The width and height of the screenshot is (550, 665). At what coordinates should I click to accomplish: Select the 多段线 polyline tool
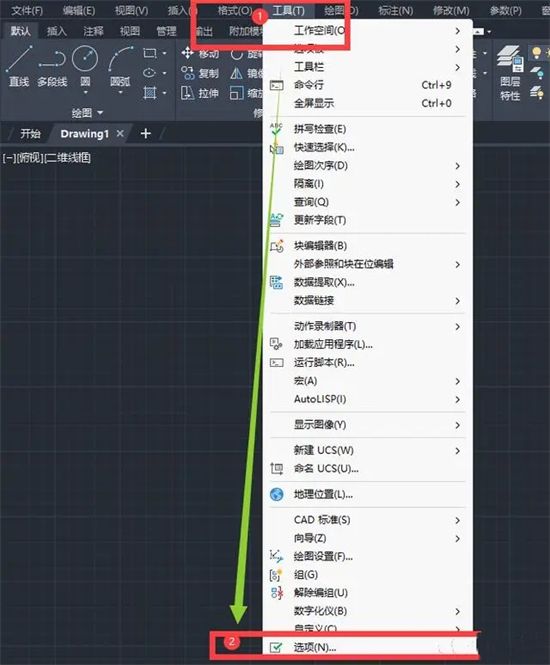(52, 66)
